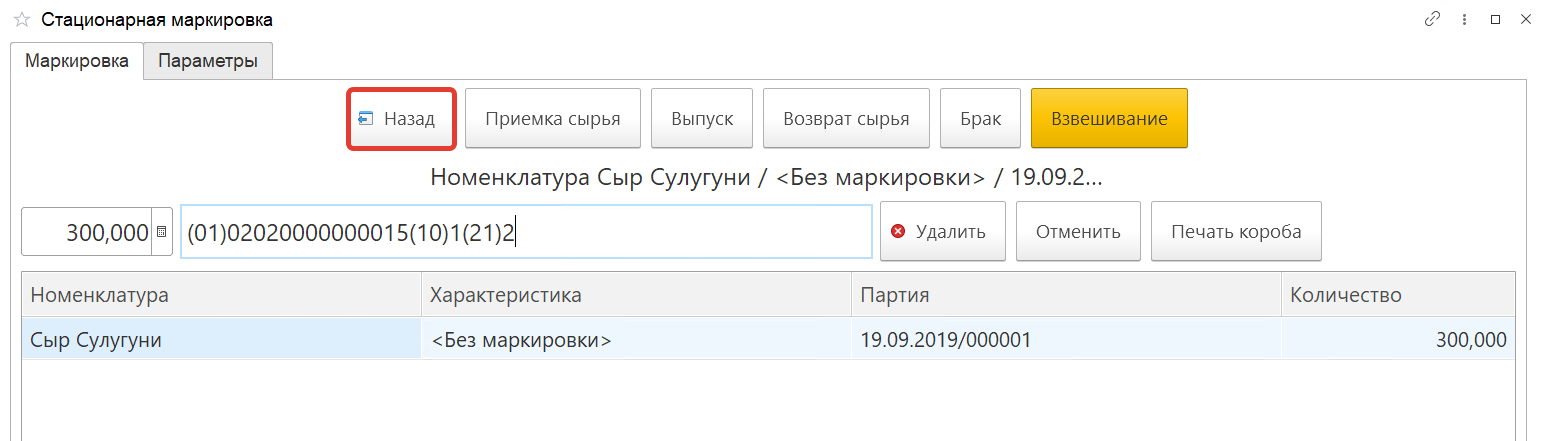Add form to favorites with star icon
Viewport: 1545px width, 441px height.
pyautogui.click(x=21, y=20)
